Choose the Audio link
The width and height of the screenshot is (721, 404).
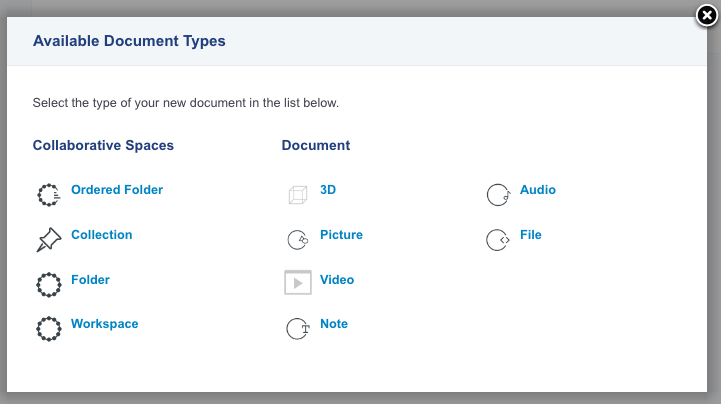(x=538, y=190)
